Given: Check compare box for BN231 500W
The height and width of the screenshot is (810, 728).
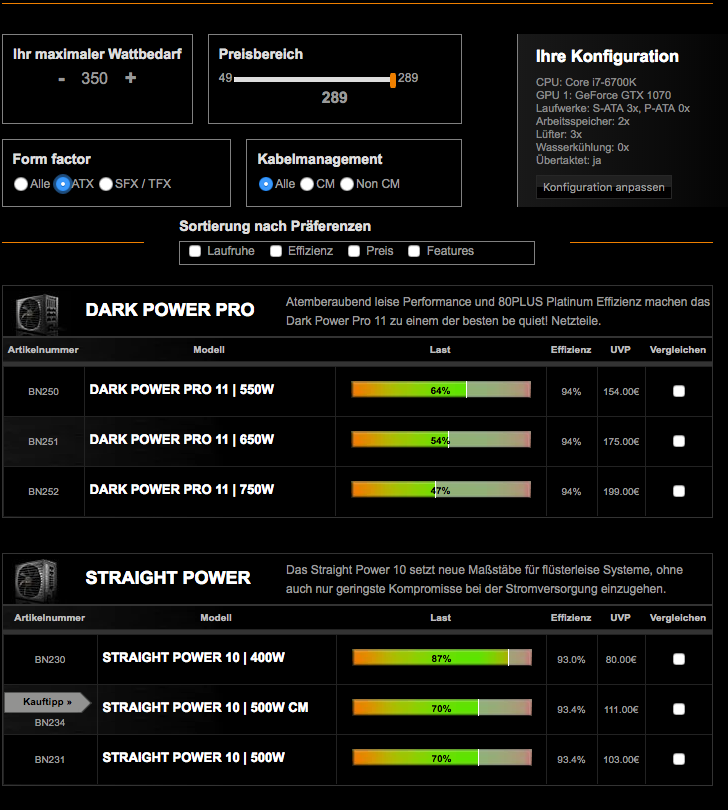Looking at the screenshot, I should (679, 759).
